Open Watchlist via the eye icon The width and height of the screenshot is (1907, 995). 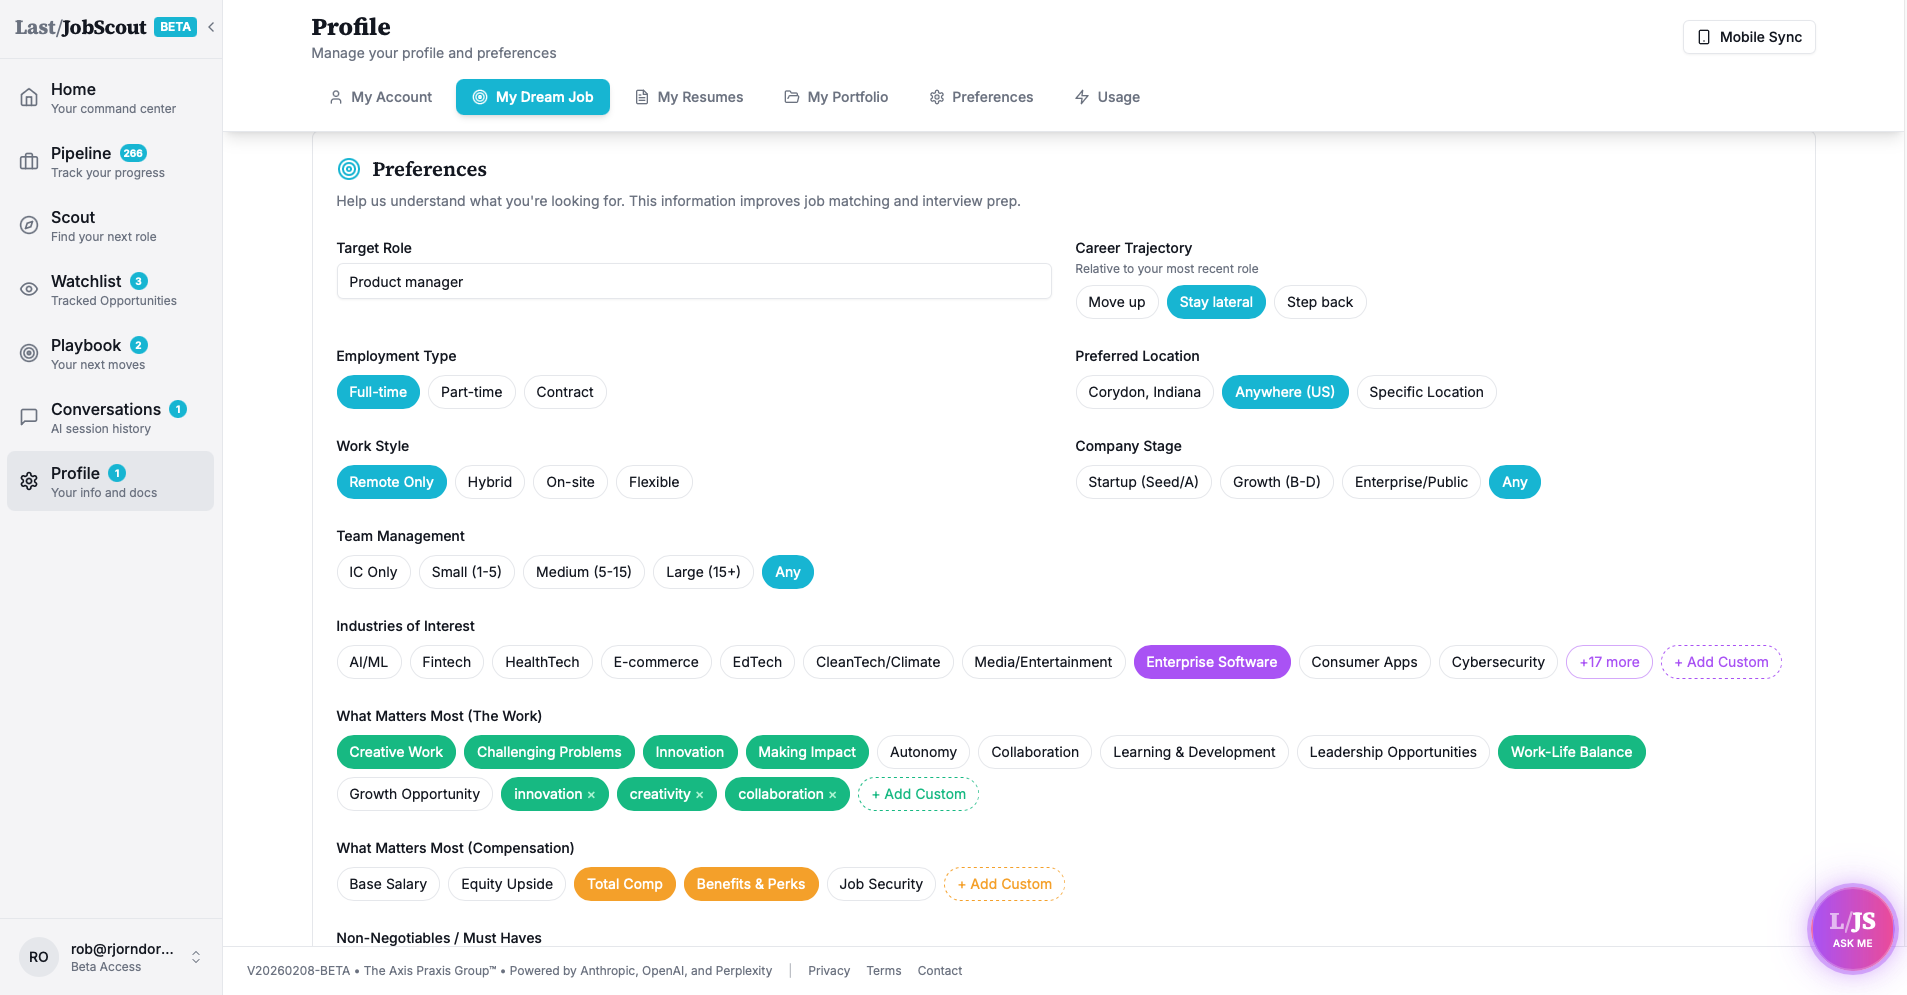[29, 289]
